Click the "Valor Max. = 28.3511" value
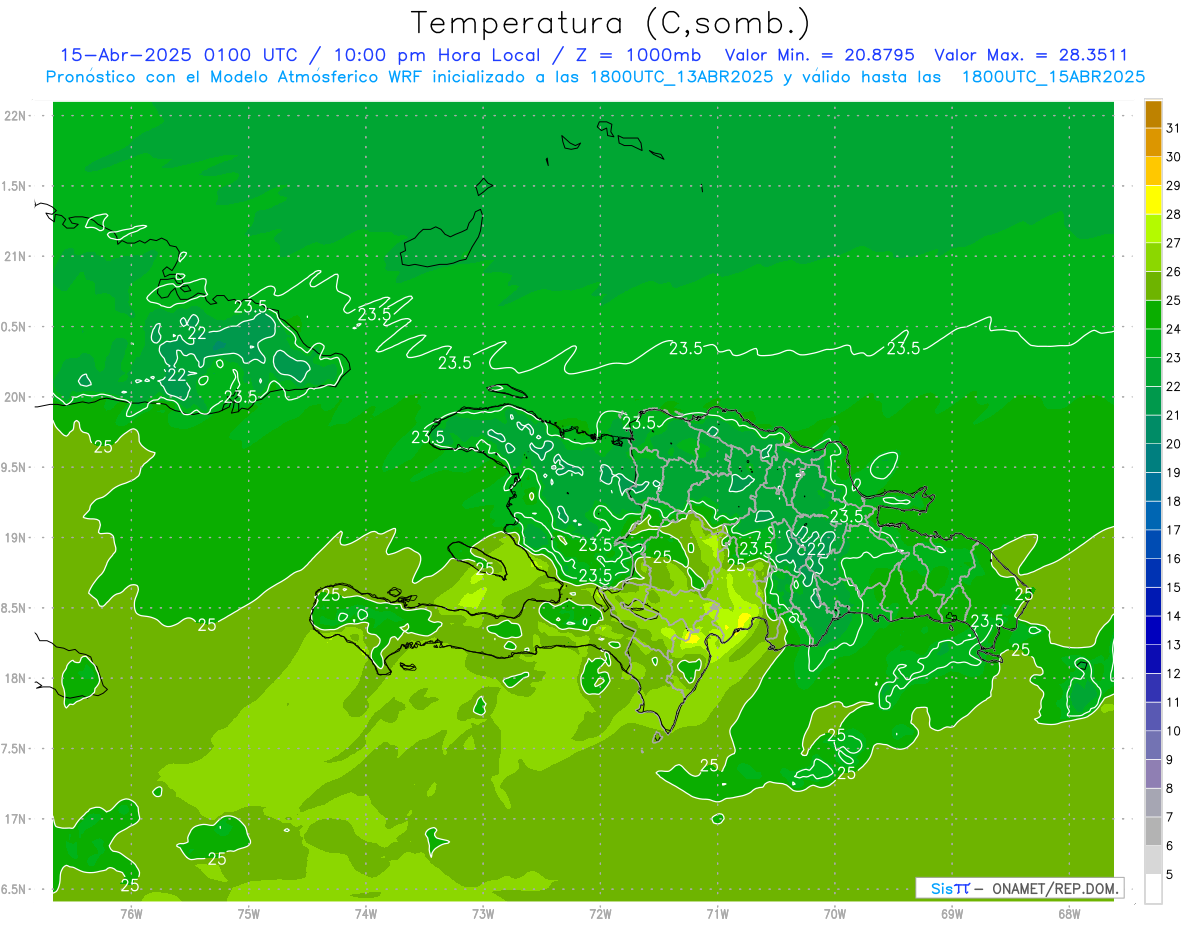Screen dimensions: 1200x927 click(1032, 55)
